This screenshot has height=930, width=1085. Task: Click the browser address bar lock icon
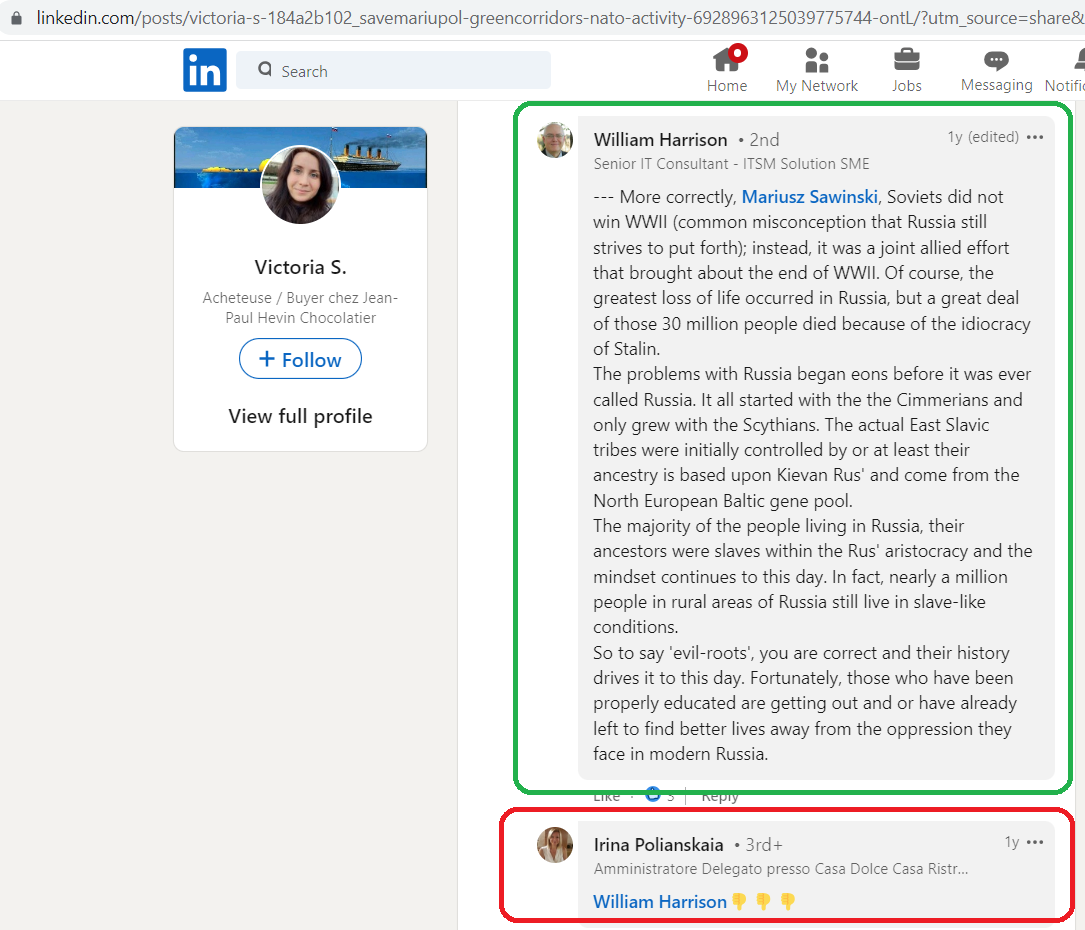(x=16, y=18)
